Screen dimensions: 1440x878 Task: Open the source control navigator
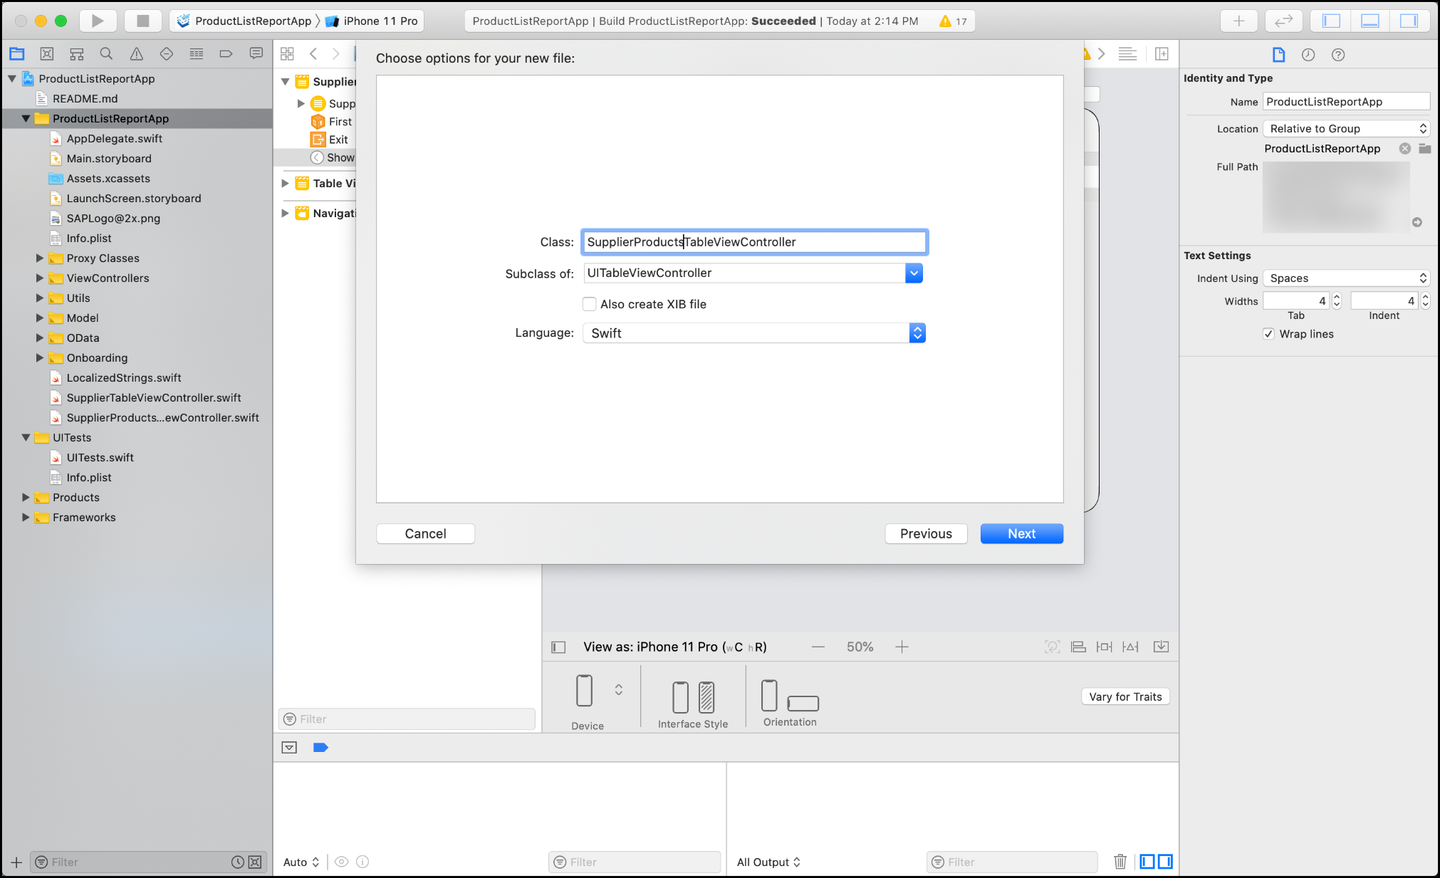point(47,54)
